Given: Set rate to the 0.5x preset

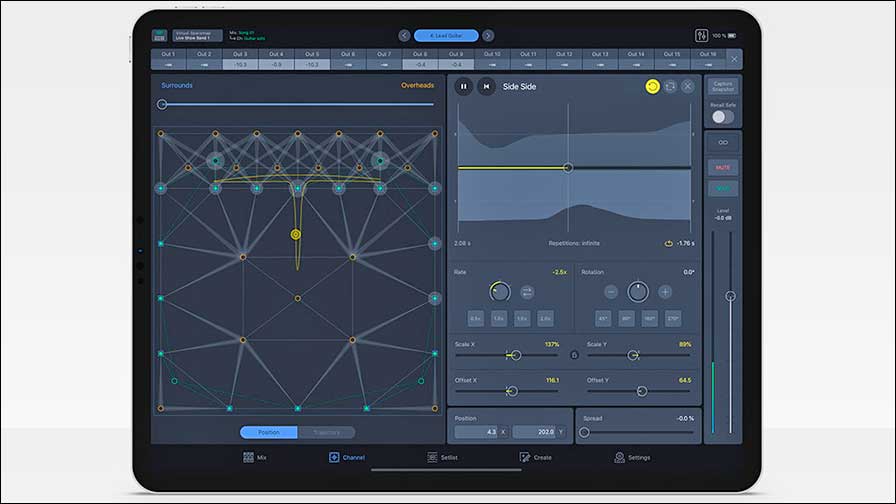Looking at the screenshot, I should point(475,318).
